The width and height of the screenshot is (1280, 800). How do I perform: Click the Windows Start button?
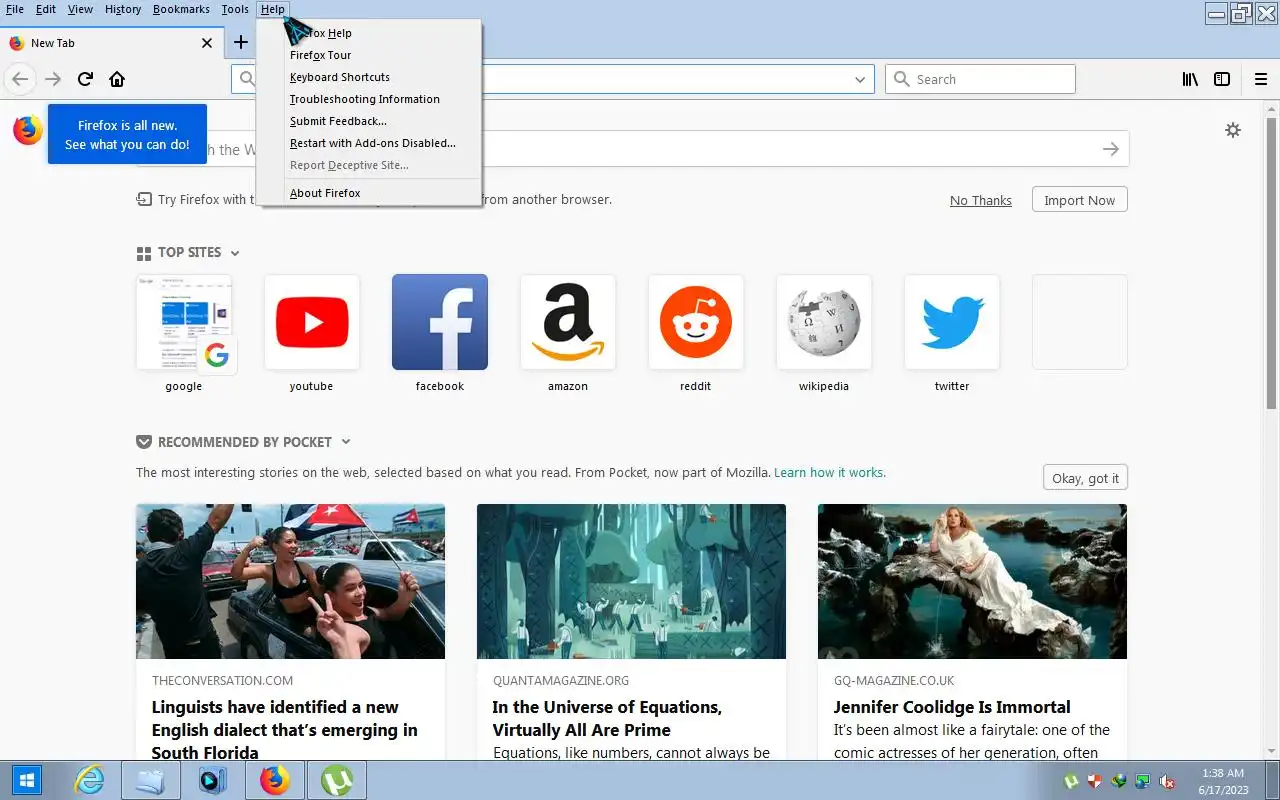(27, 780)
